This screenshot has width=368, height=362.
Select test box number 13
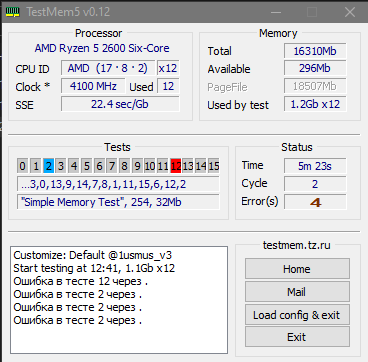point(188,166)
